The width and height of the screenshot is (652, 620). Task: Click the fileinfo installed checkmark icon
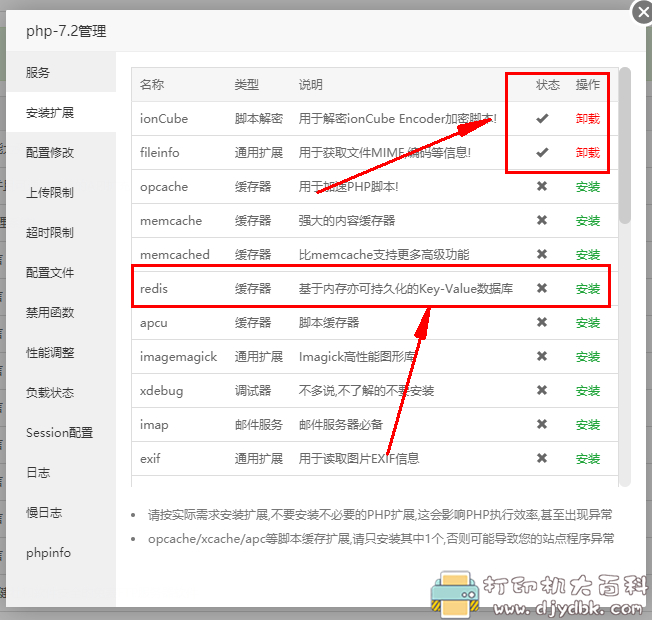(x=542, y=153)
